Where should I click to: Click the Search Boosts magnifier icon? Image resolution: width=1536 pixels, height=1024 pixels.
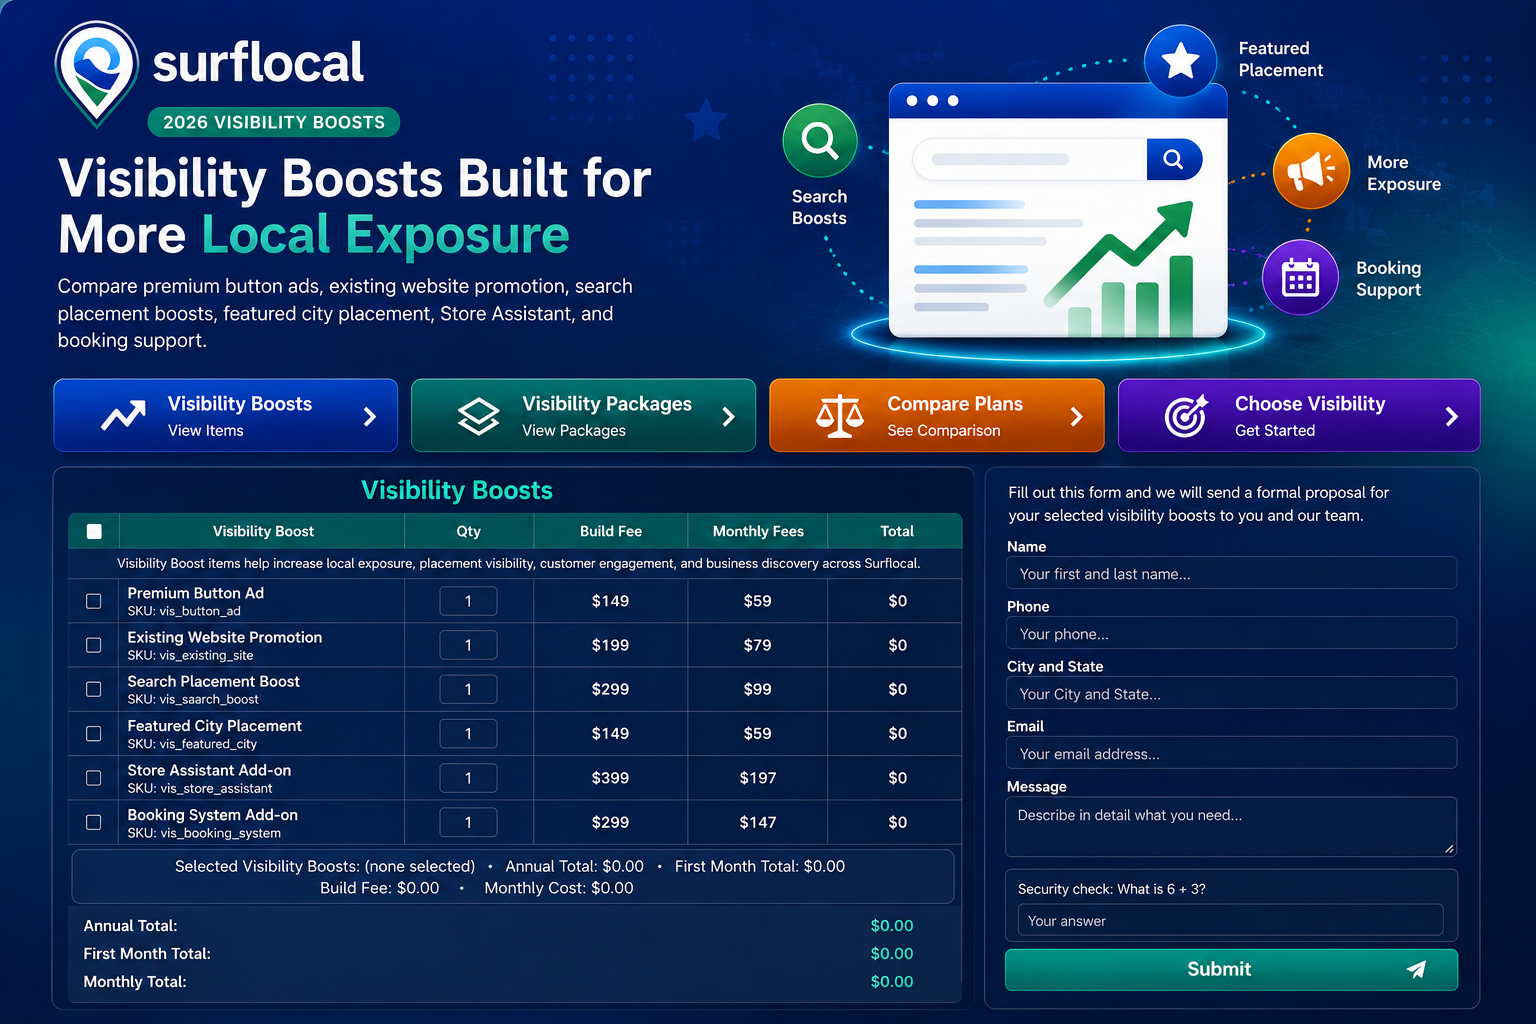pos(820,141)
